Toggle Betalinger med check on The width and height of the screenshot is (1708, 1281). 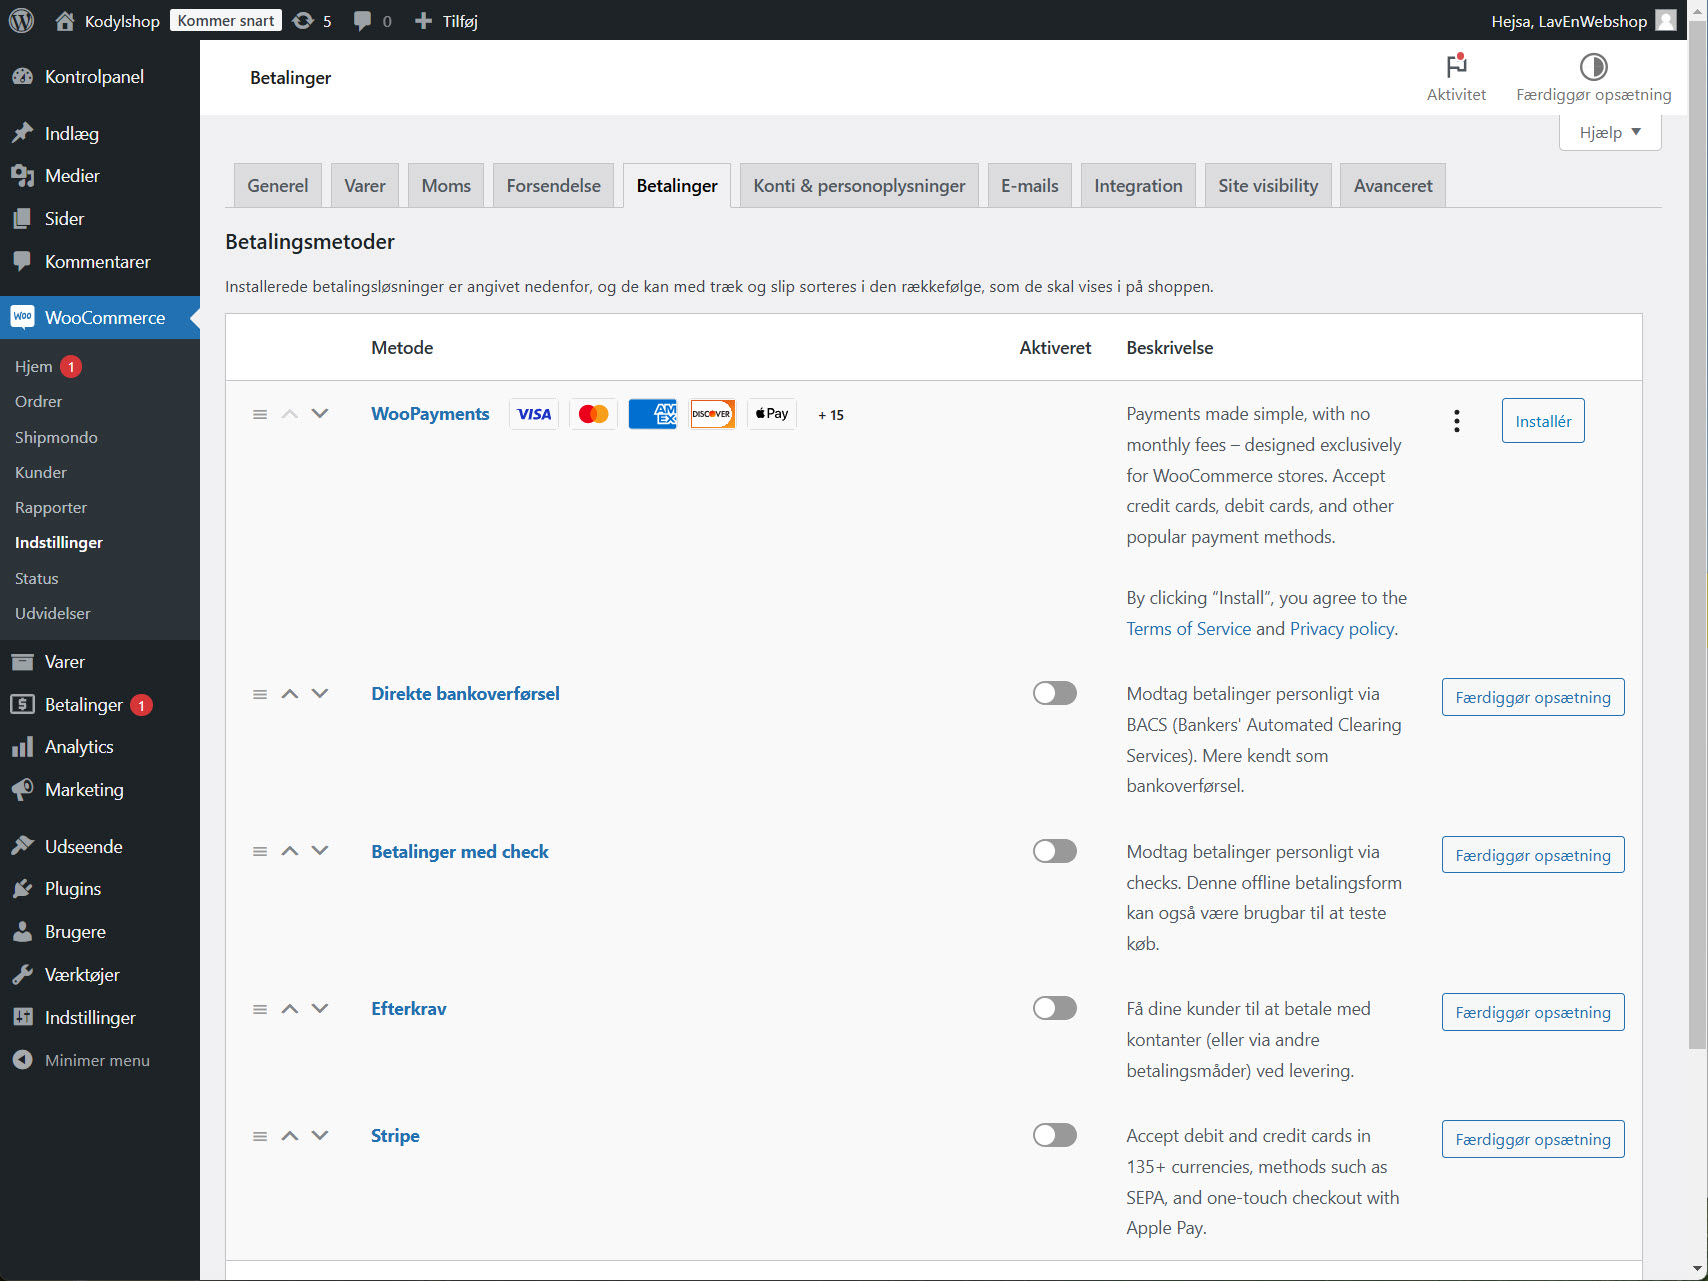(x=1054, y=851)
